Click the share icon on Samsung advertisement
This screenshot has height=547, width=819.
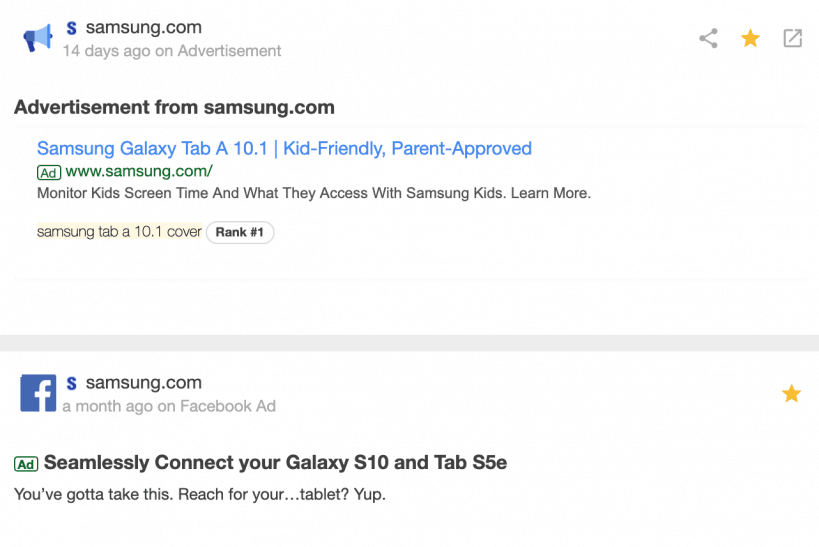[x=708, y=38]
